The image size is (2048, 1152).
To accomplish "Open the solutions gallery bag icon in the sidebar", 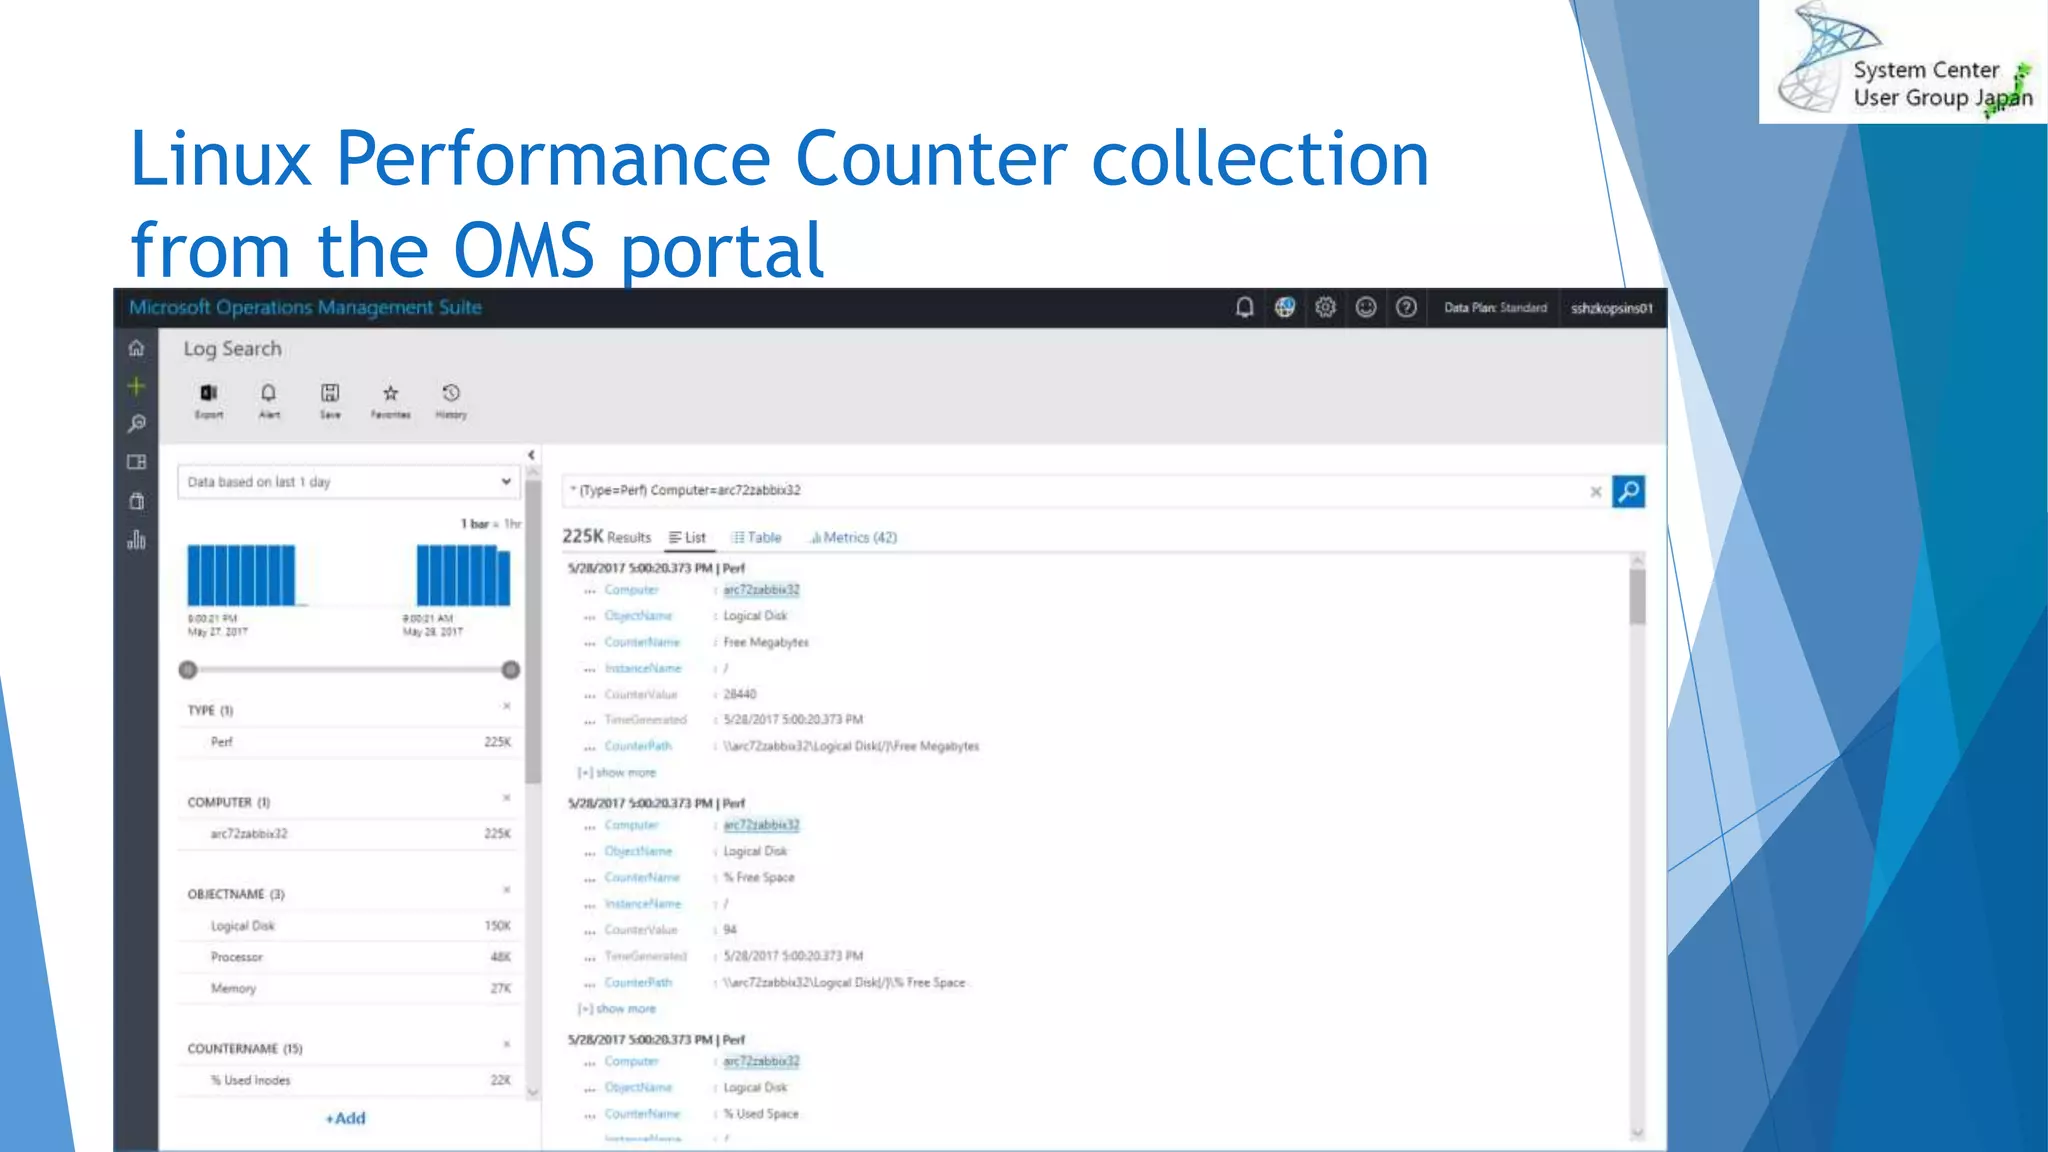I will click(x=137, y=501).
